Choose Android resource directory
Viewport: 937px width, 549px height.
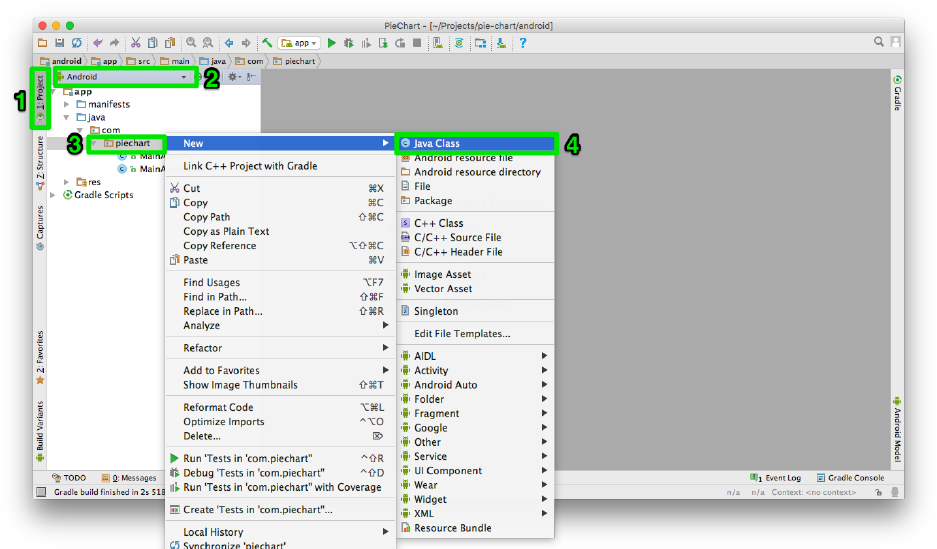click(x=476, y=172)
